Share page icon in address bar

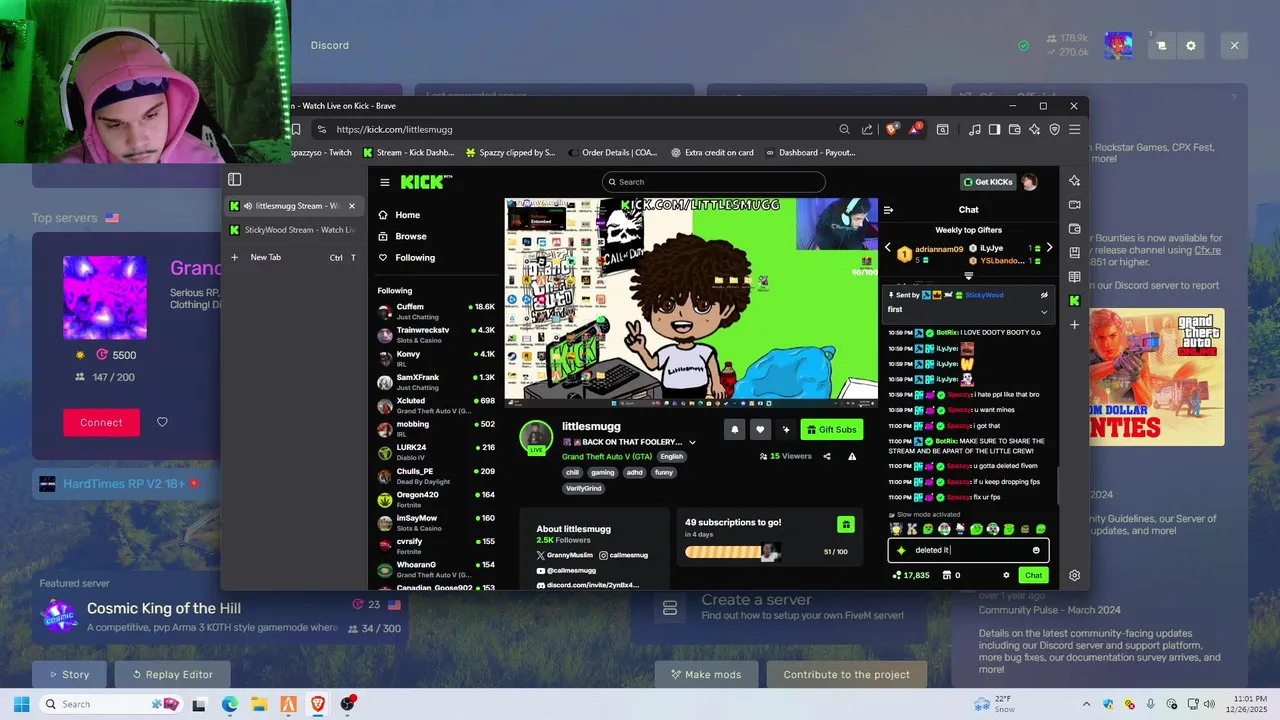tap(867, 129)
